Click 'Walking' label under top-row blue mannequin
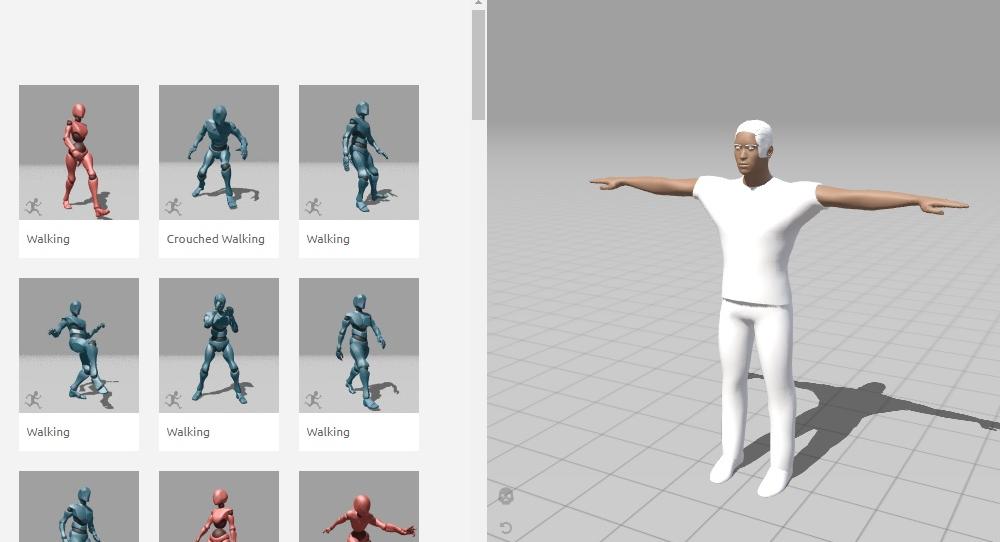Image resolution: width=1000 pixels, height=542 pixels. pos(328,239)
